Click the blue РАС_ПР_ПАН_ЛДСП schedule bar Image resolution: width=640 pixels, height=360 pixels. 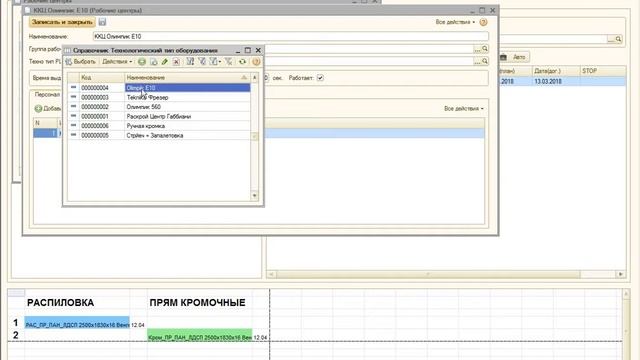coord(77,323)
